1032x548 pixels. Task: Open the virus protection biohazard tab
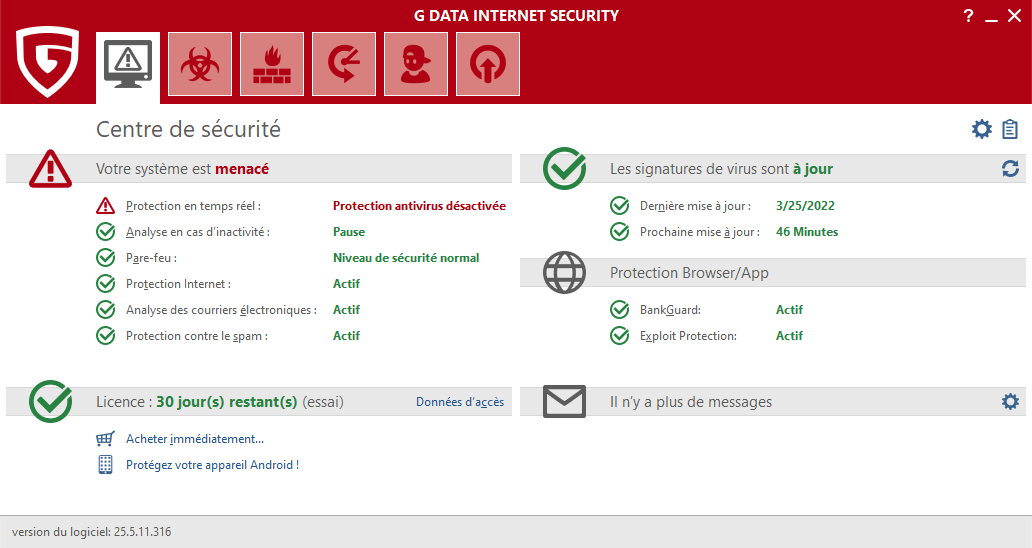coord(200,64)
